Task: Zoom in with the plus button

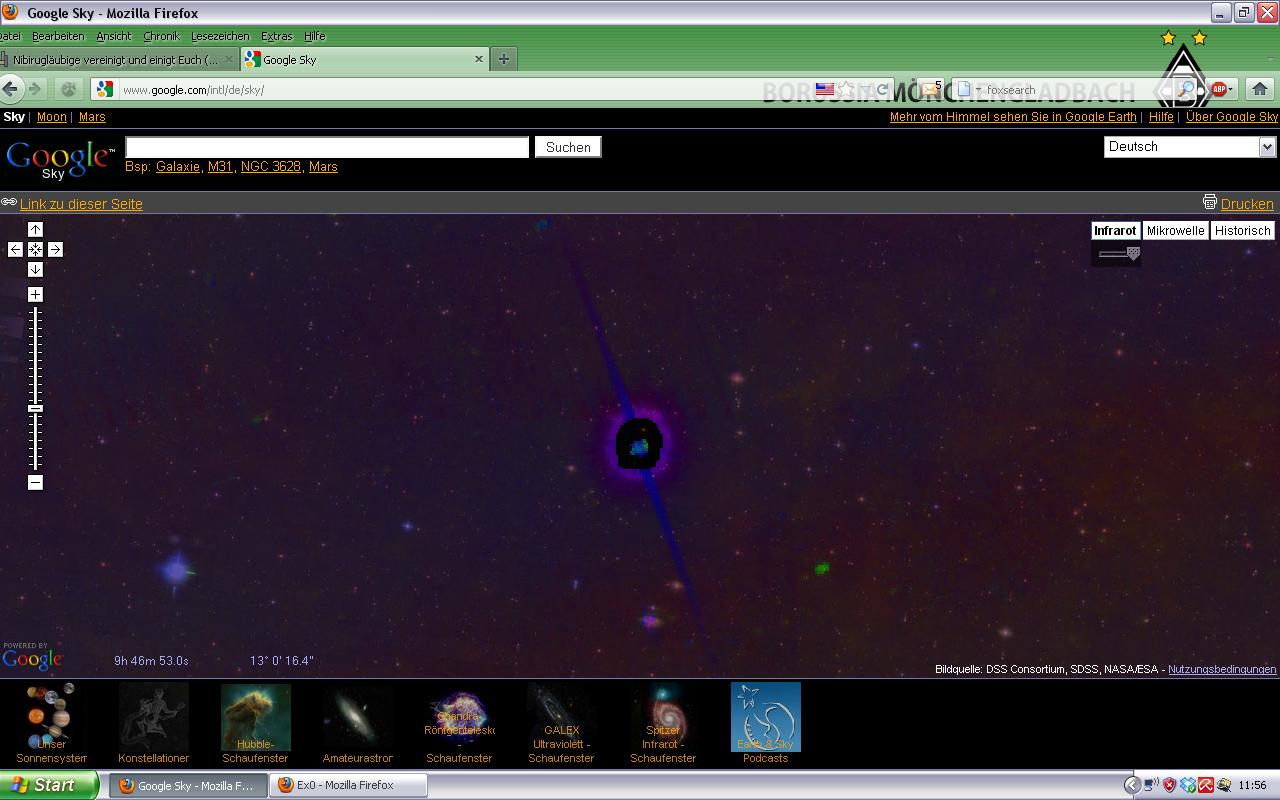Action: pyautogui.click(x=35, y=294)
